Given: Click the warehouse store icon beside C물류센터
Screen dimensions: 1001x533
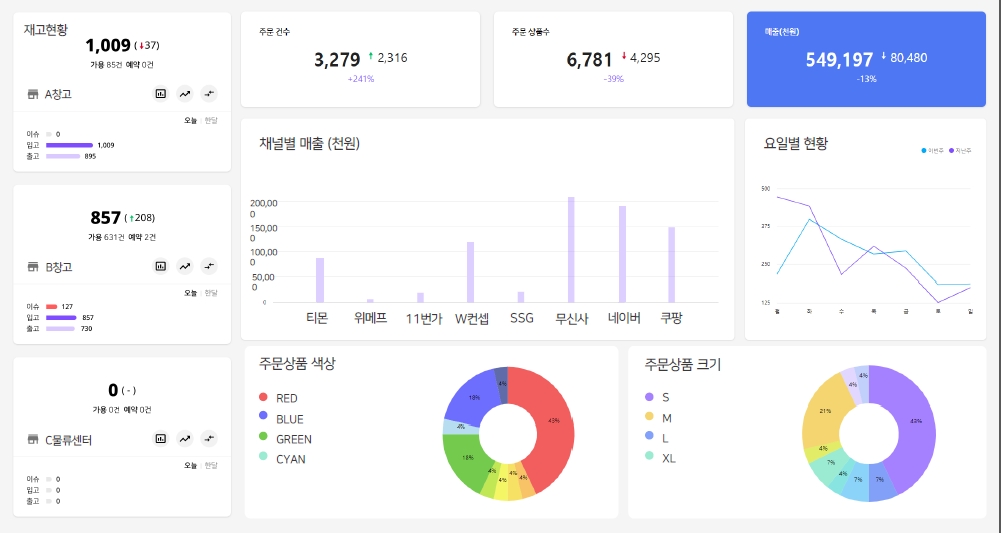Looking at the screenshot, I should click(33, 440).
